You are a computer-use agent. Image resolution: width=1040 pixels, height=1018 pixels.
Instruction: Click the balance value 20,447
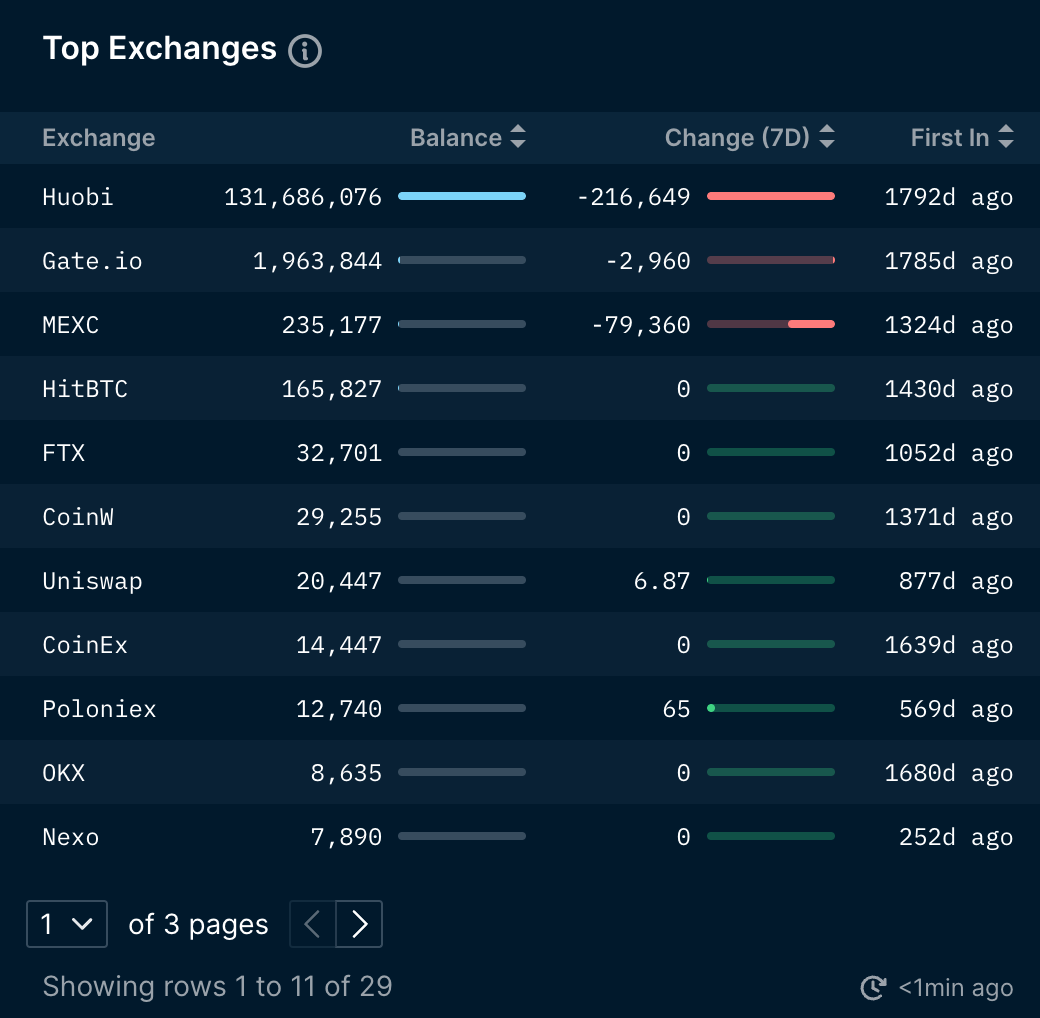(x=339, y=581)
